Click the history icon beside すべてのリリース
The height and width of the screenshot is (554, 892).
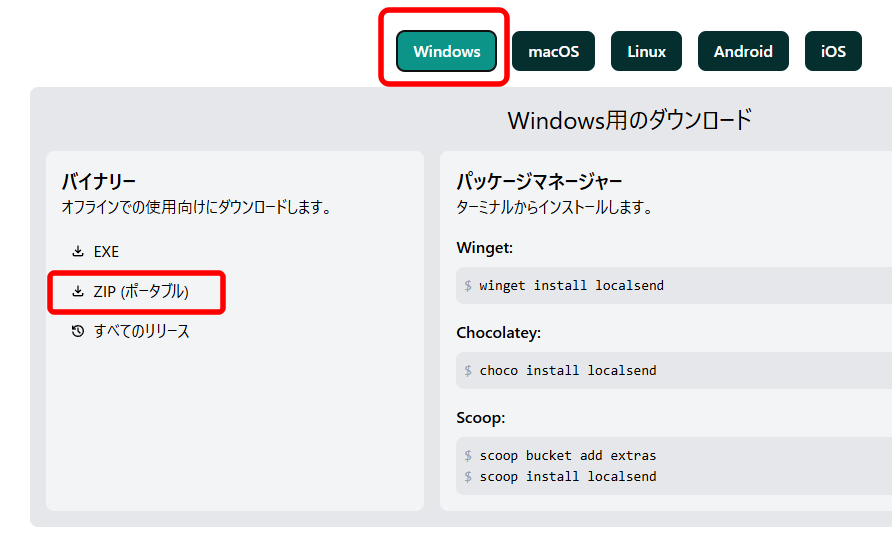pos(78,331)
